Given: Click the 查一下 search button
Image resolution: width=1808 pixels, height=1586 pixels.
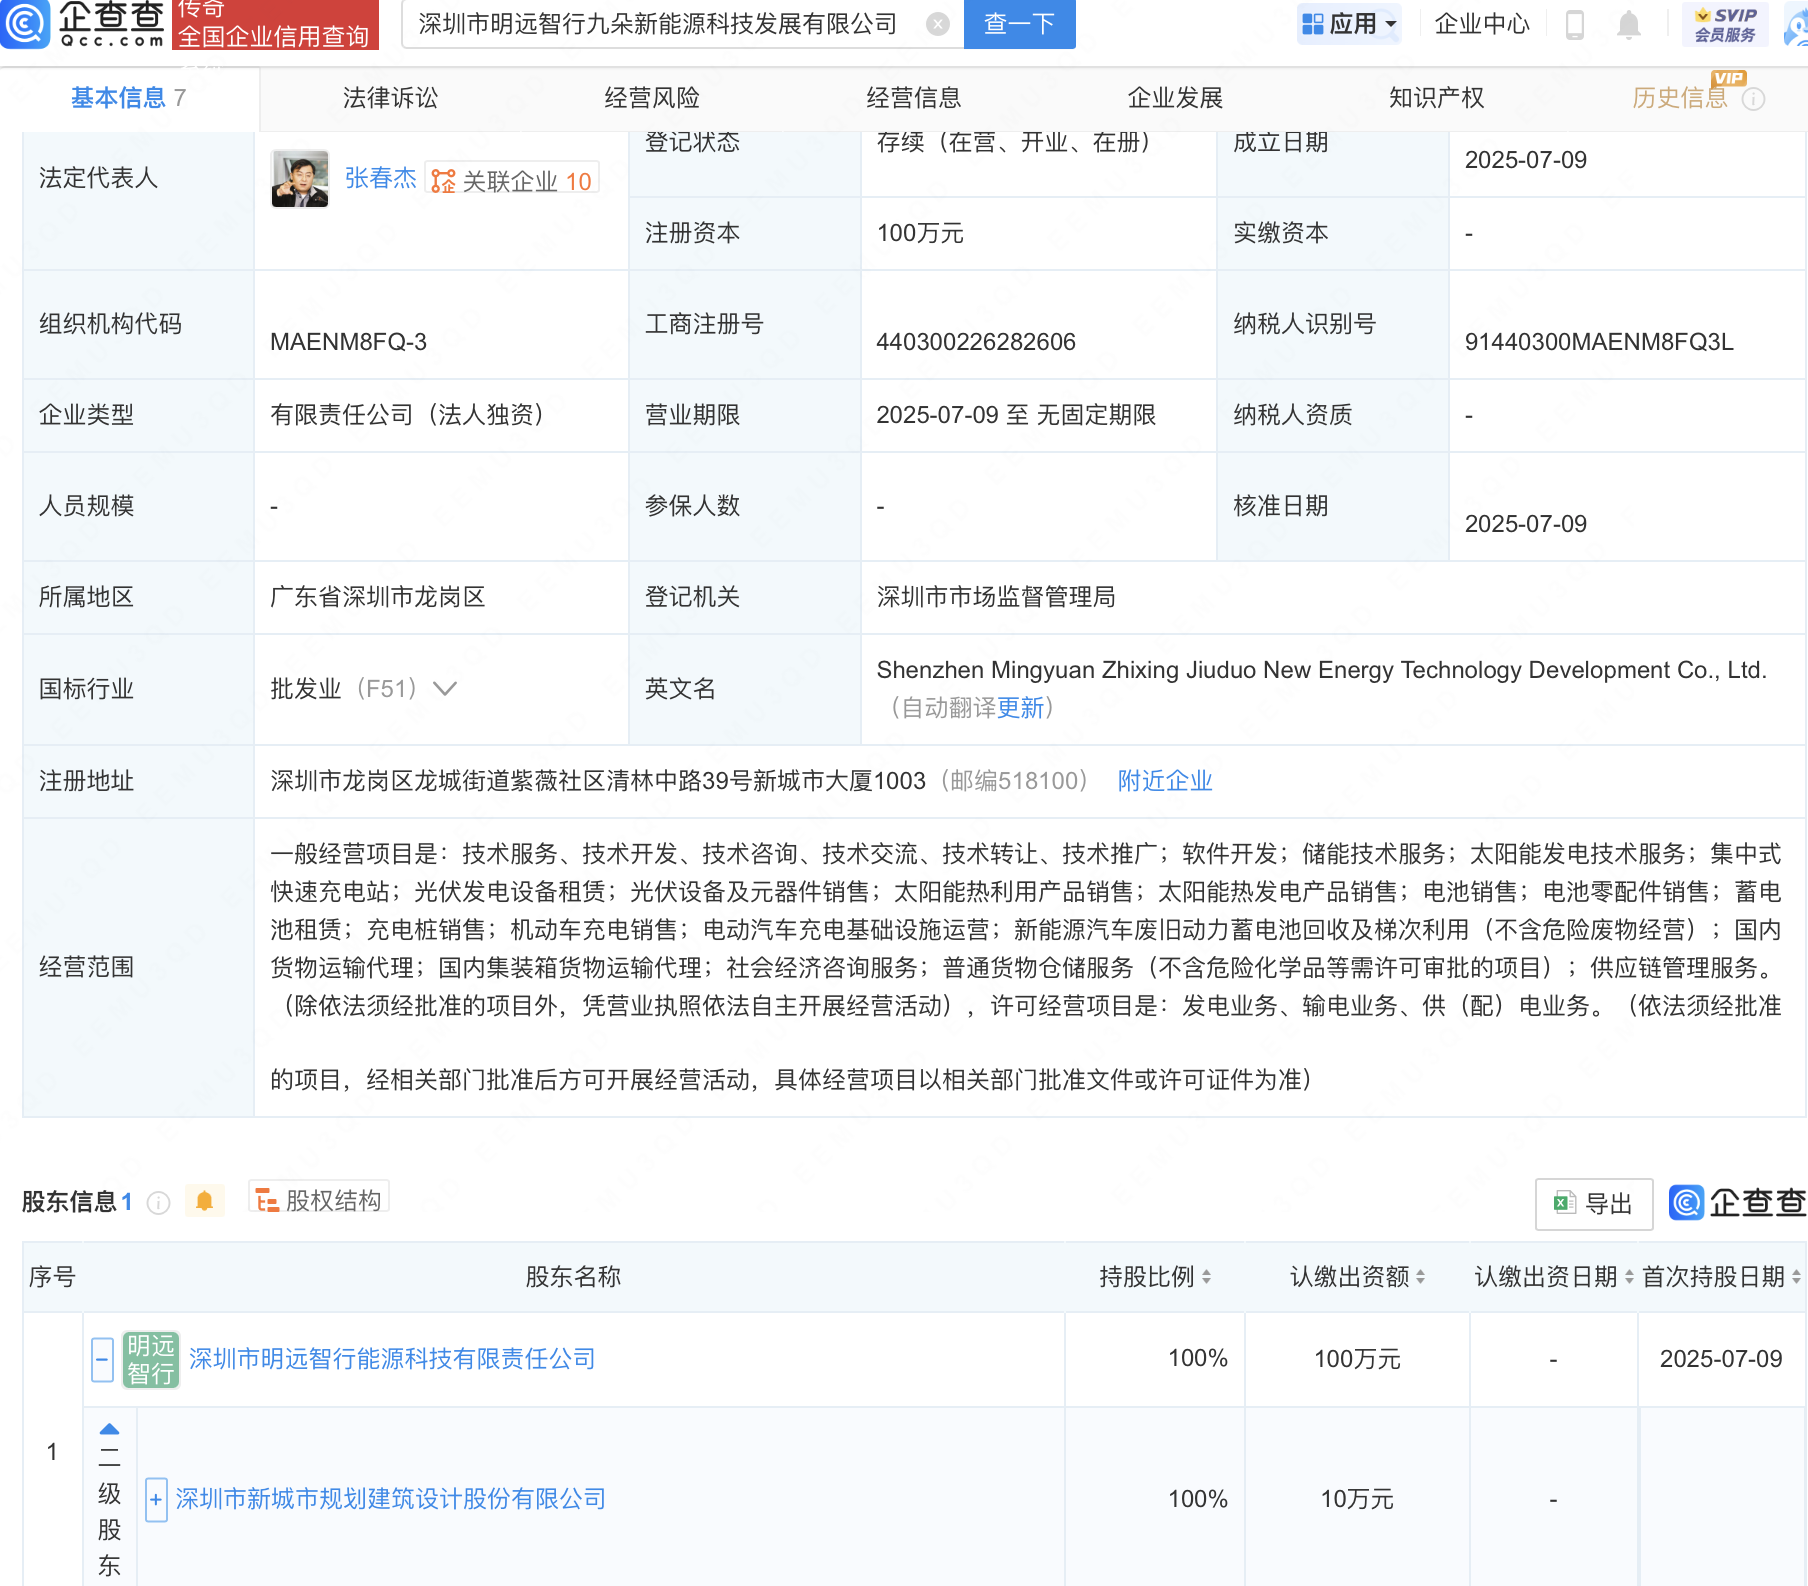Looking at the screenshot, I should coord(1019,24).
